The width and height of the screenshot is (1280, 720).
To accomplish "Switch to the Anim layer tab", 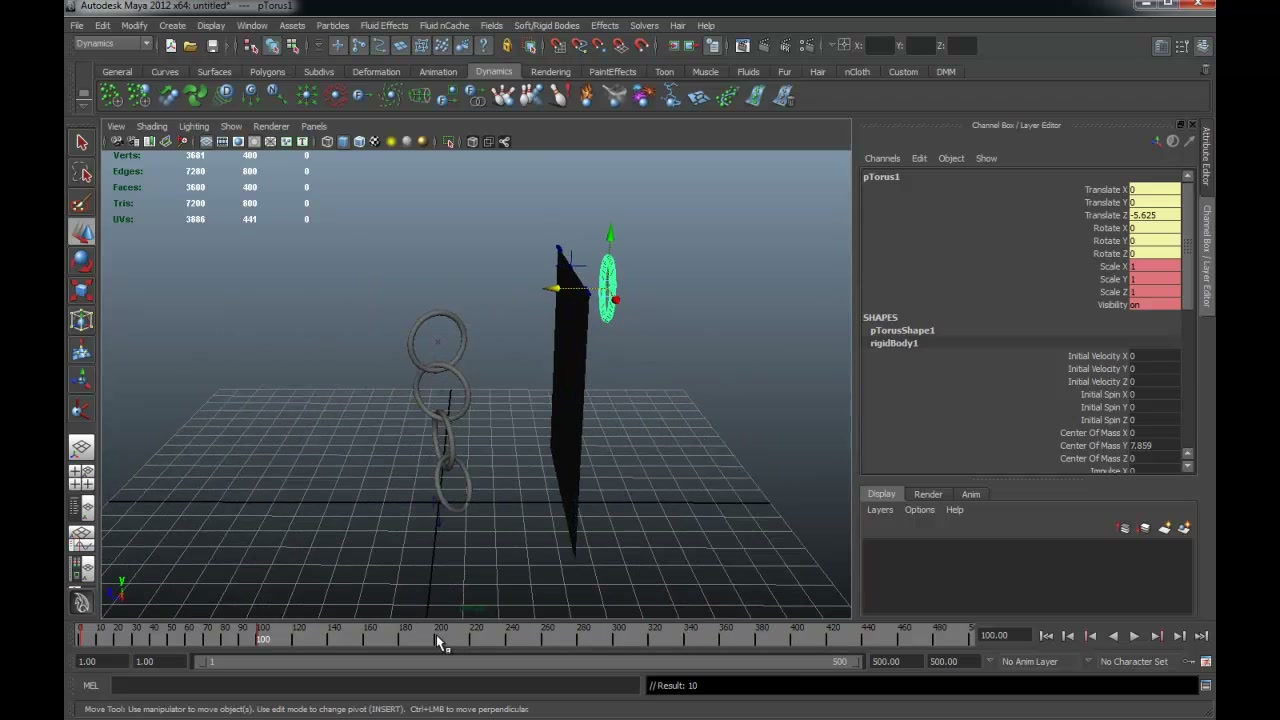I will click(971, 494).
